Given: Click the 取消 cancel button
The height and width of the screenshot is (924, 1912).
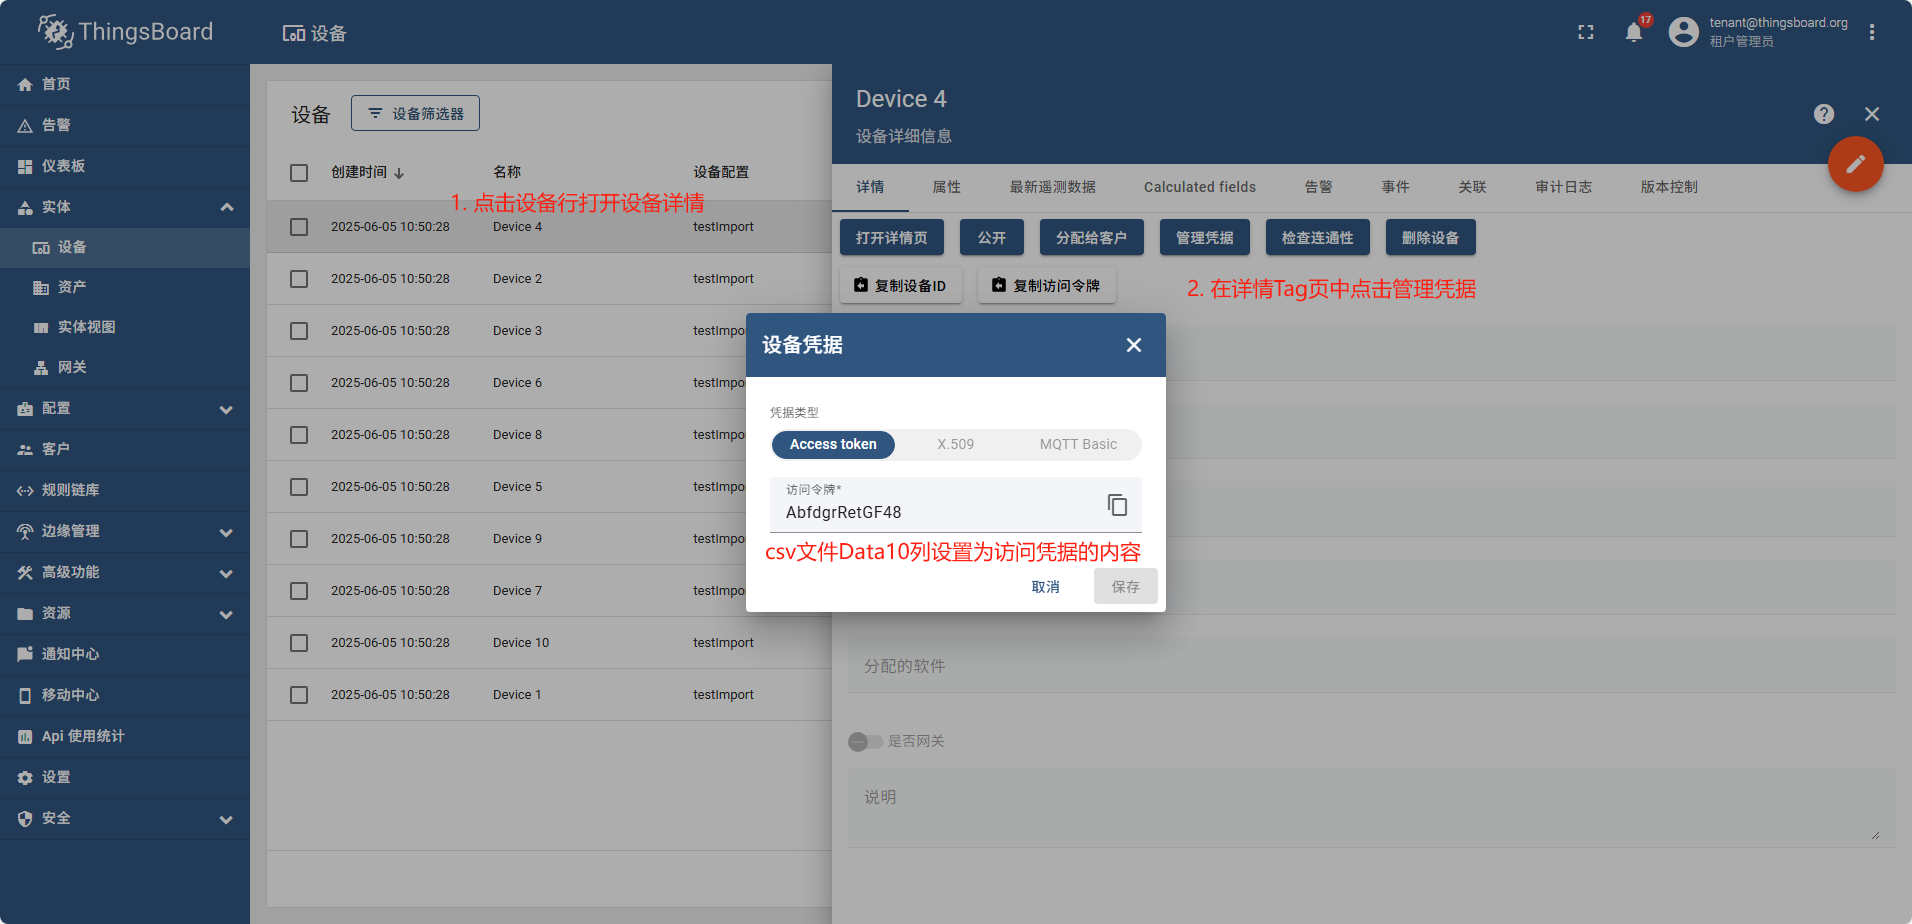Looking at the screenshot, I should (x=1045, y=587).
